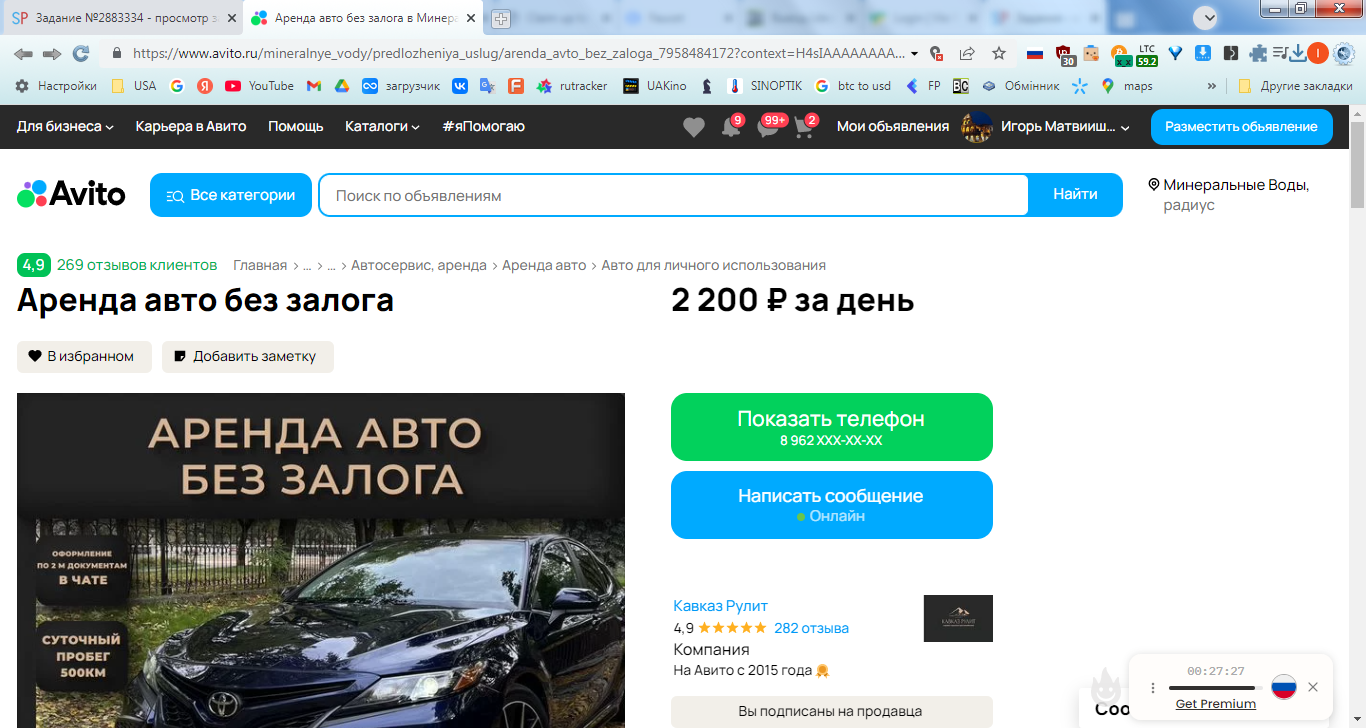This screenshot has width=1366, height=728.
Task: Show more bookmarks via » chevron
Action: point(1213,86)
